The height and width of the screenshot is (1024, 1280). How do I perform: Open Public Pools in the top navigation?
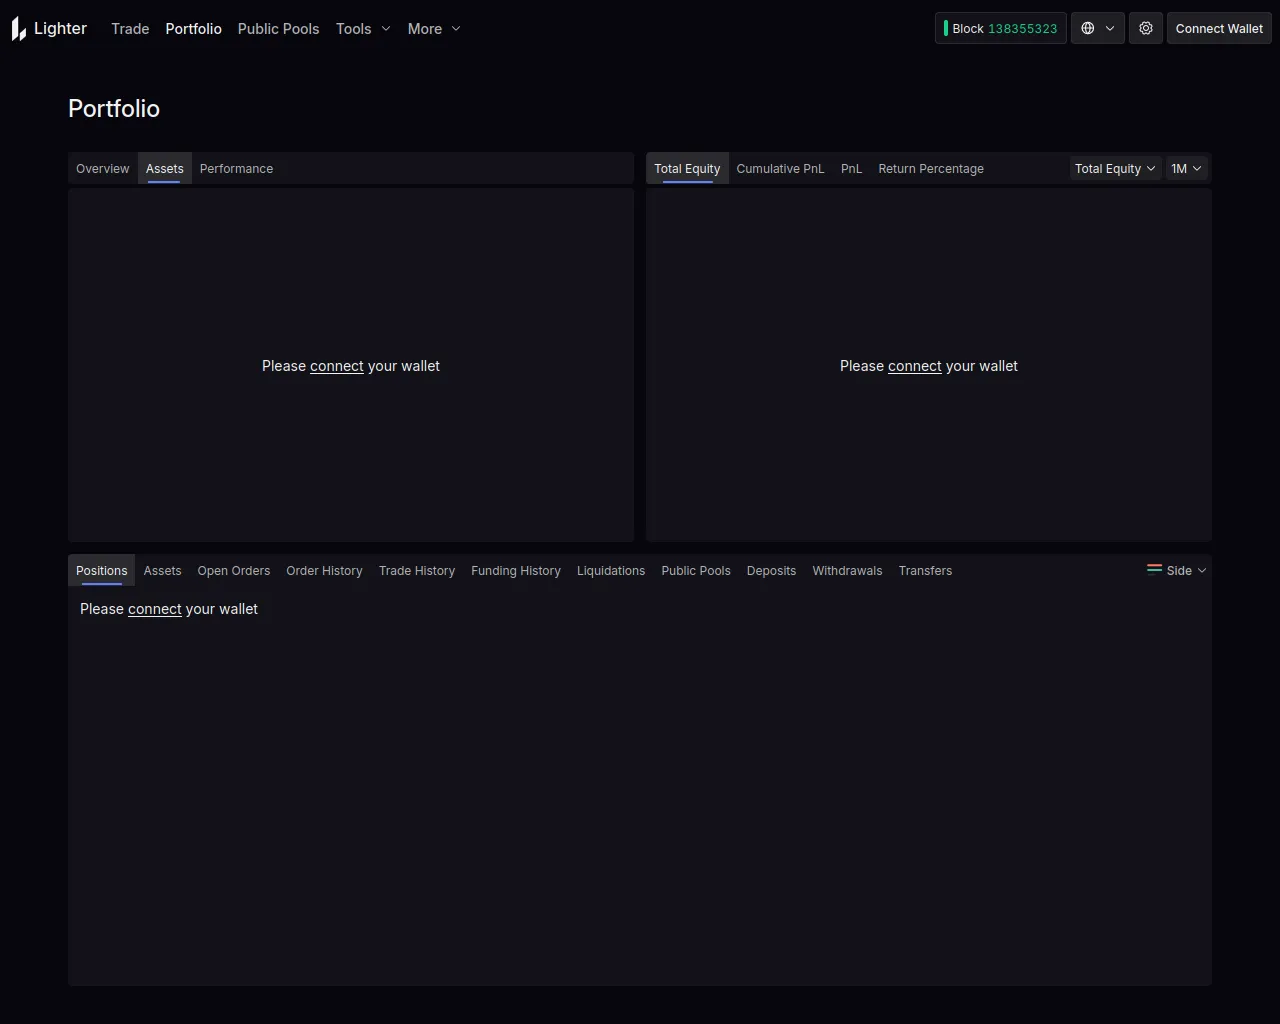[x=278, y=29]
